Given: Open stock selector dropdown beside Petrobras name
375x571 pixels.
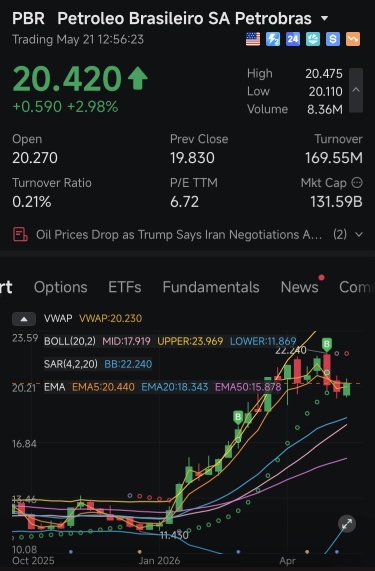Looking at the screenshot, I should coord(324,18).
